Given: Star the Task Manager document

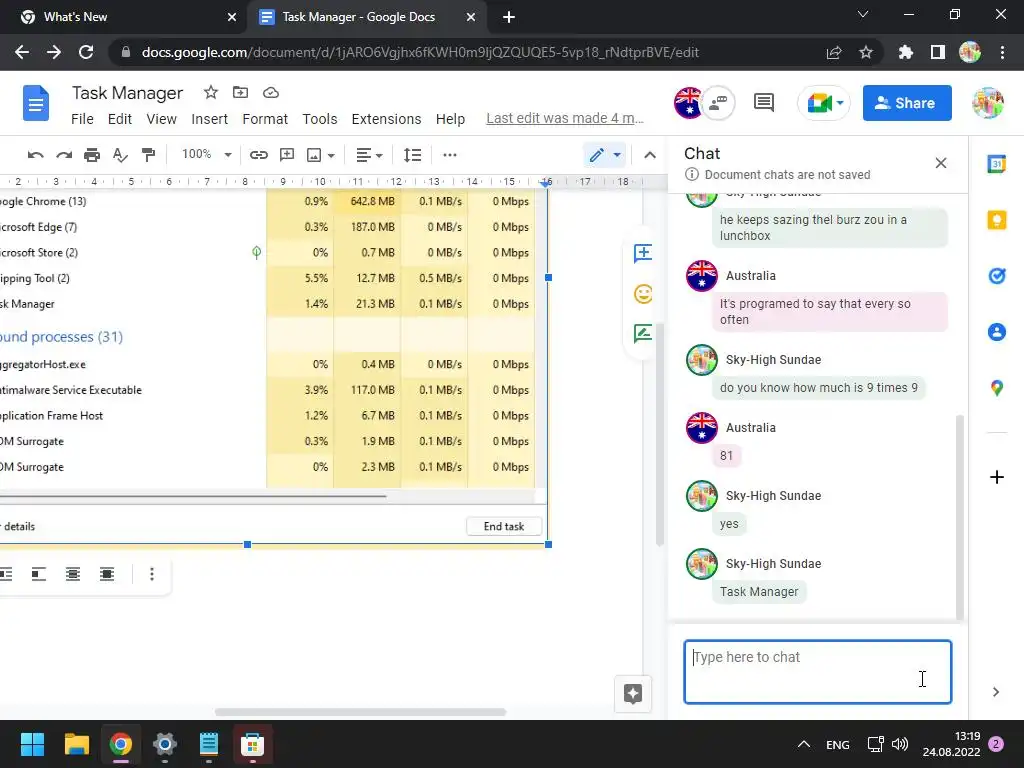Looking at the screenshot, I should pos(210,93).
